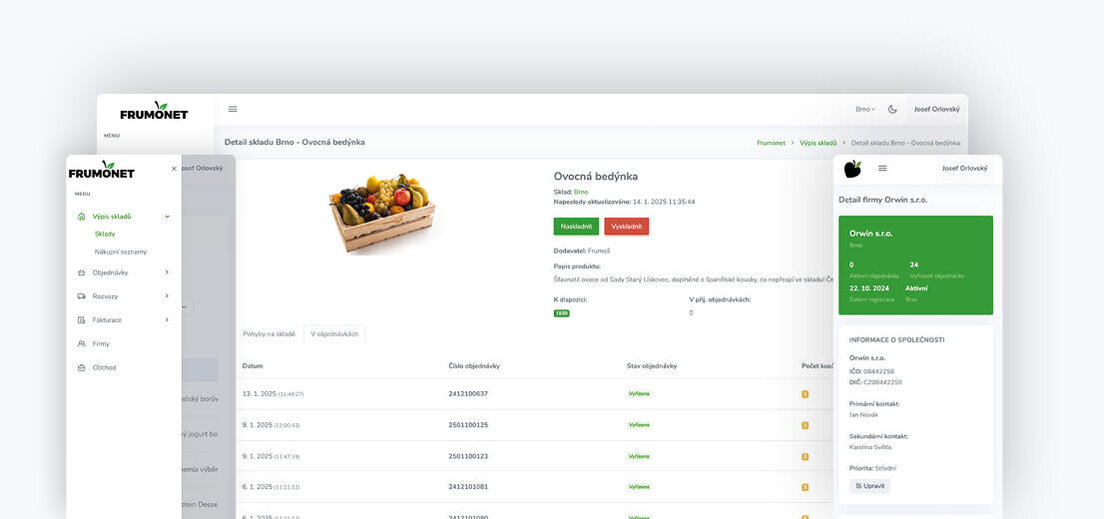Select the V objednávkách tab
The height and width of the screenshot is (519, 1104).
[334, 334]
